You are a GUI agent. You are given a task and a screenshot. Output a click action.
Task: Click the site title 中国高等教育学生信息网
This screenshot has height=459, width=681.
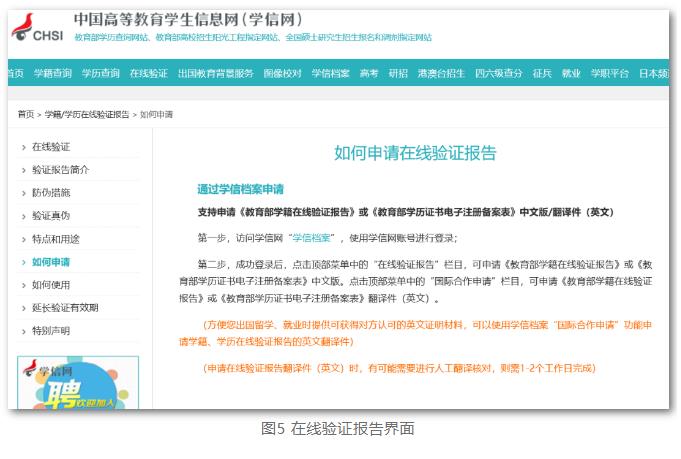187,19
